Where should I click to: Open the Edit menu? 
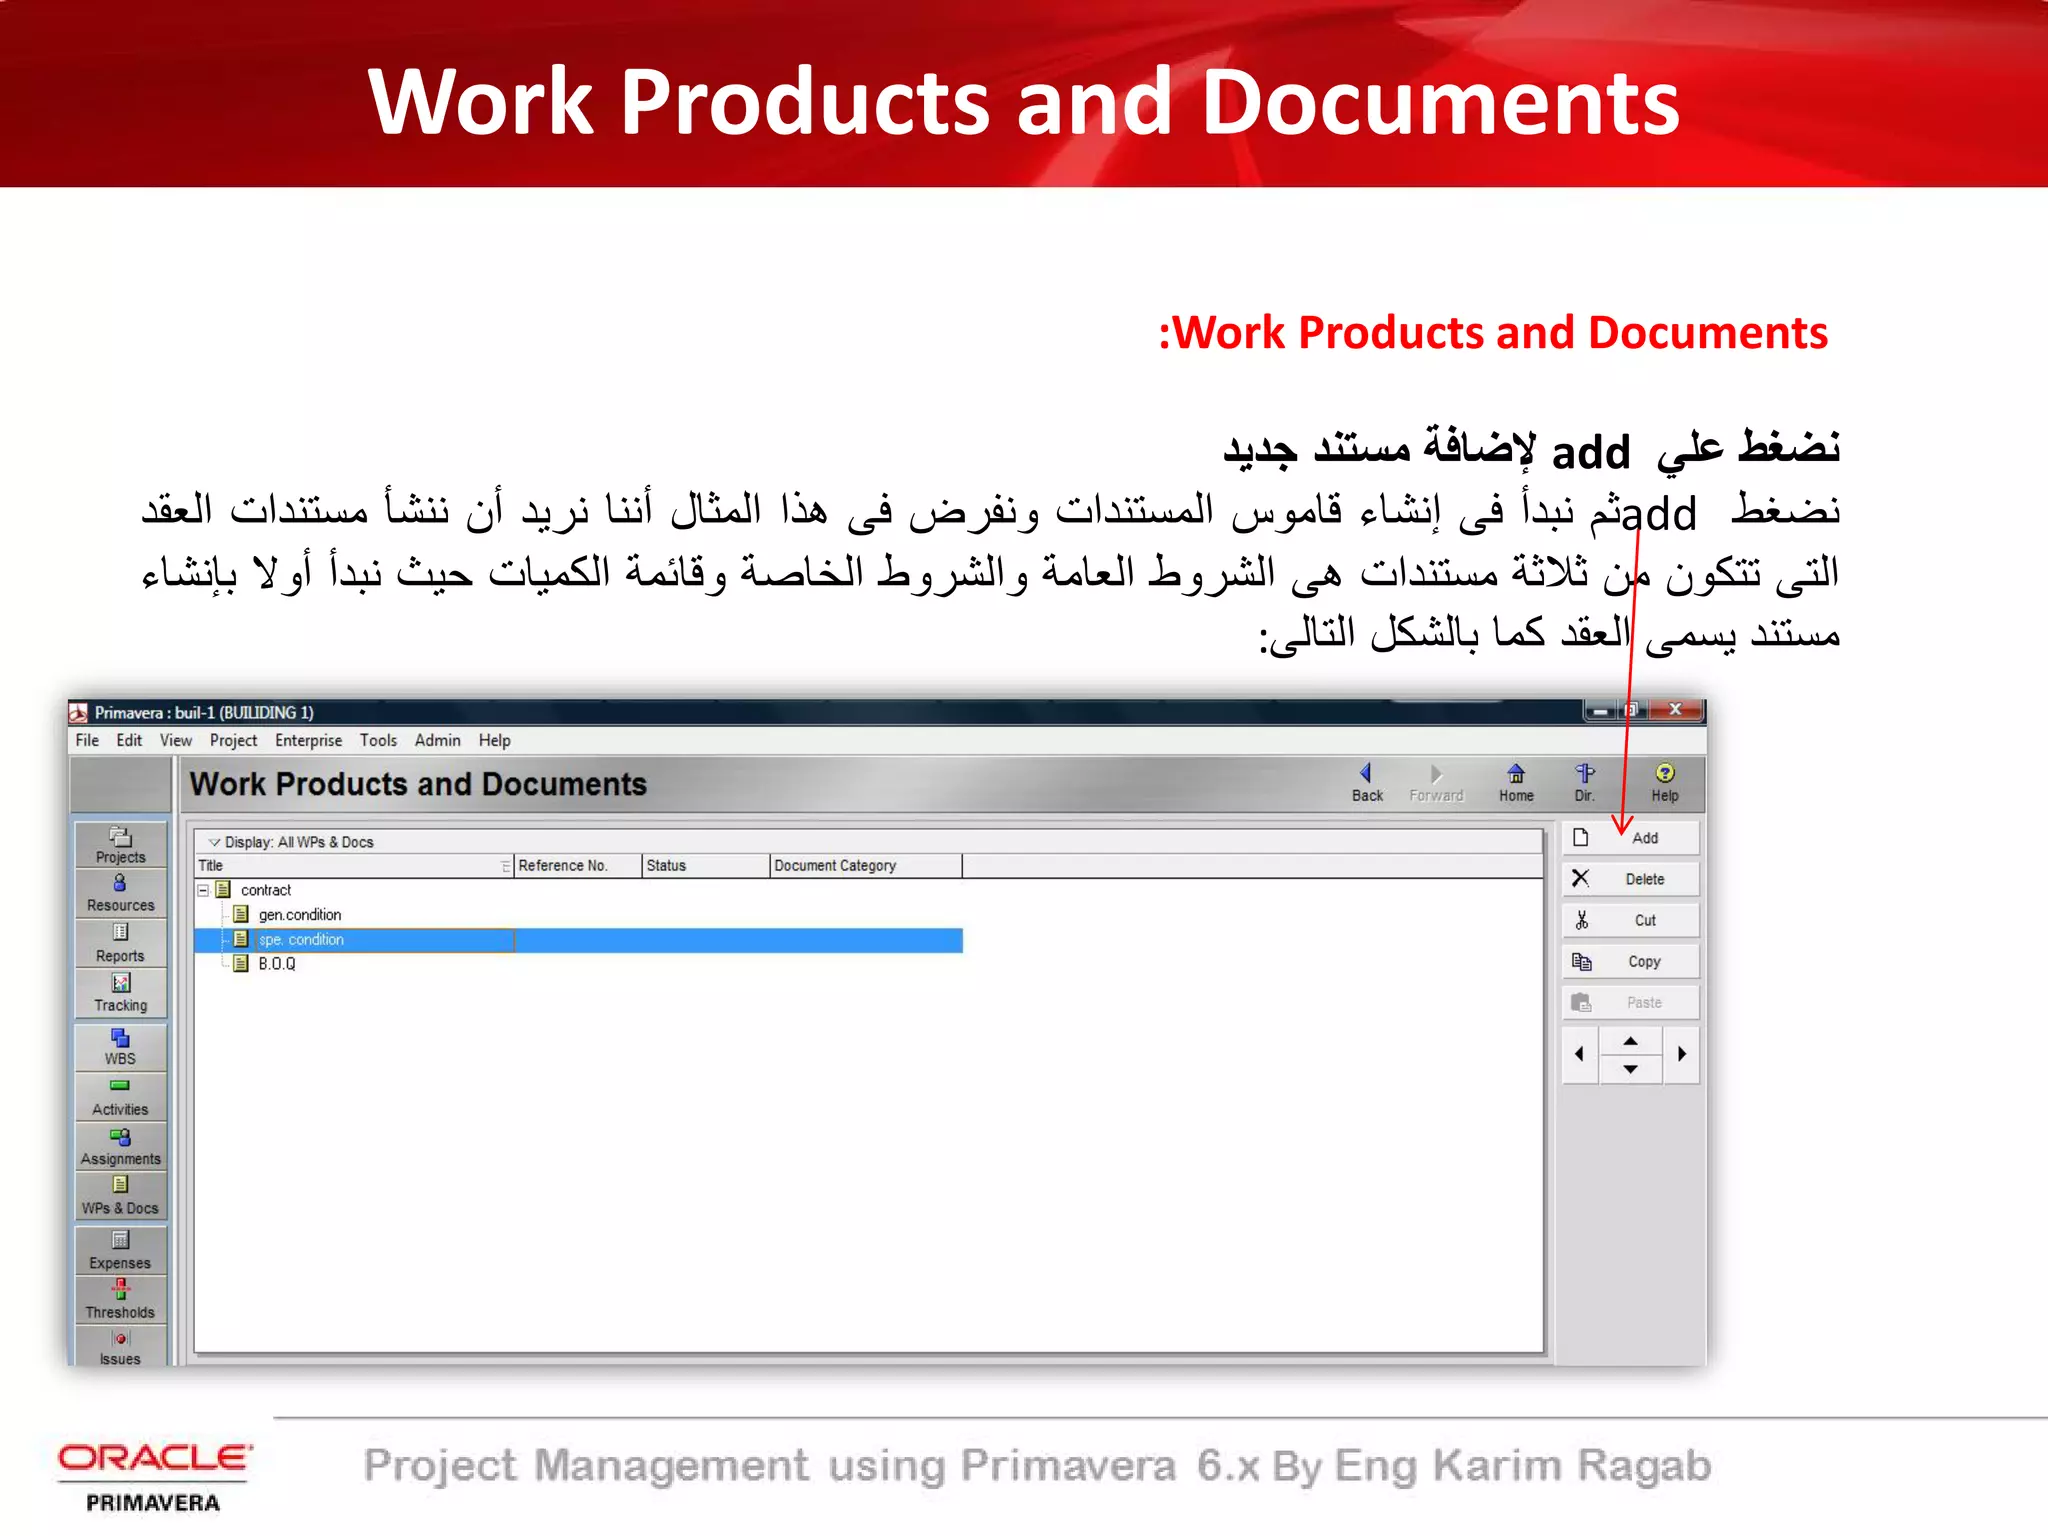click(x=129, y=740)
